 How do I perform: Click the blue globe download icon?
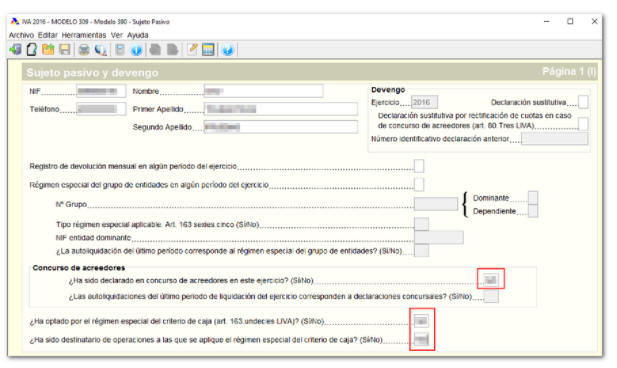228,50
